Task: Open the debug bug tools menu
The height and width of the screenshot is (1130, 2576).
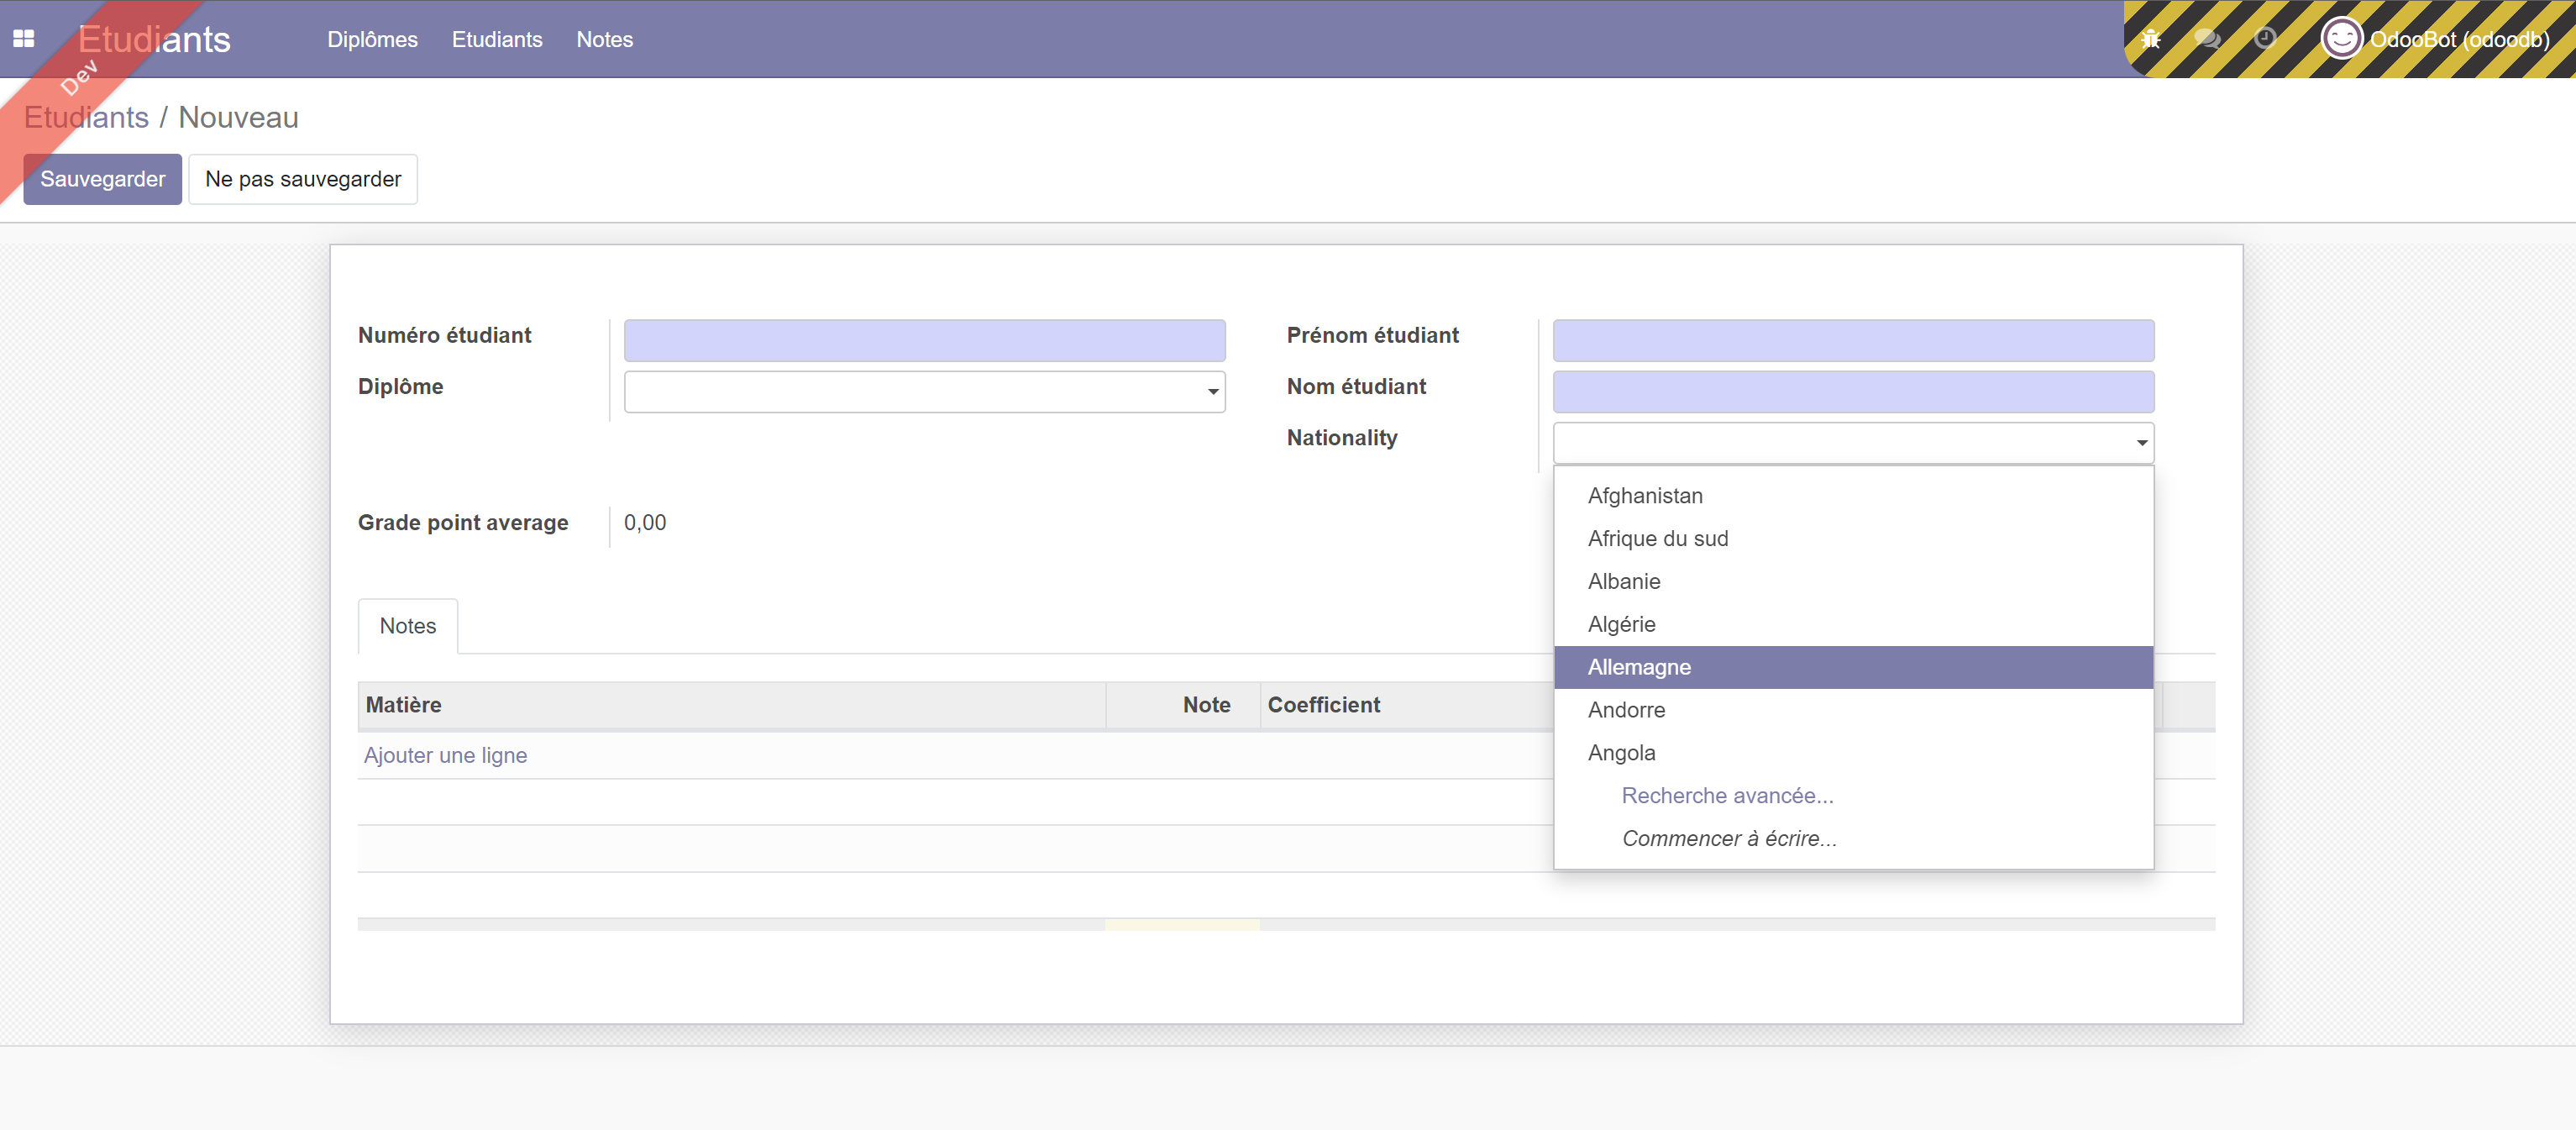Action: pyautogui.click(x=2150, y=39)
